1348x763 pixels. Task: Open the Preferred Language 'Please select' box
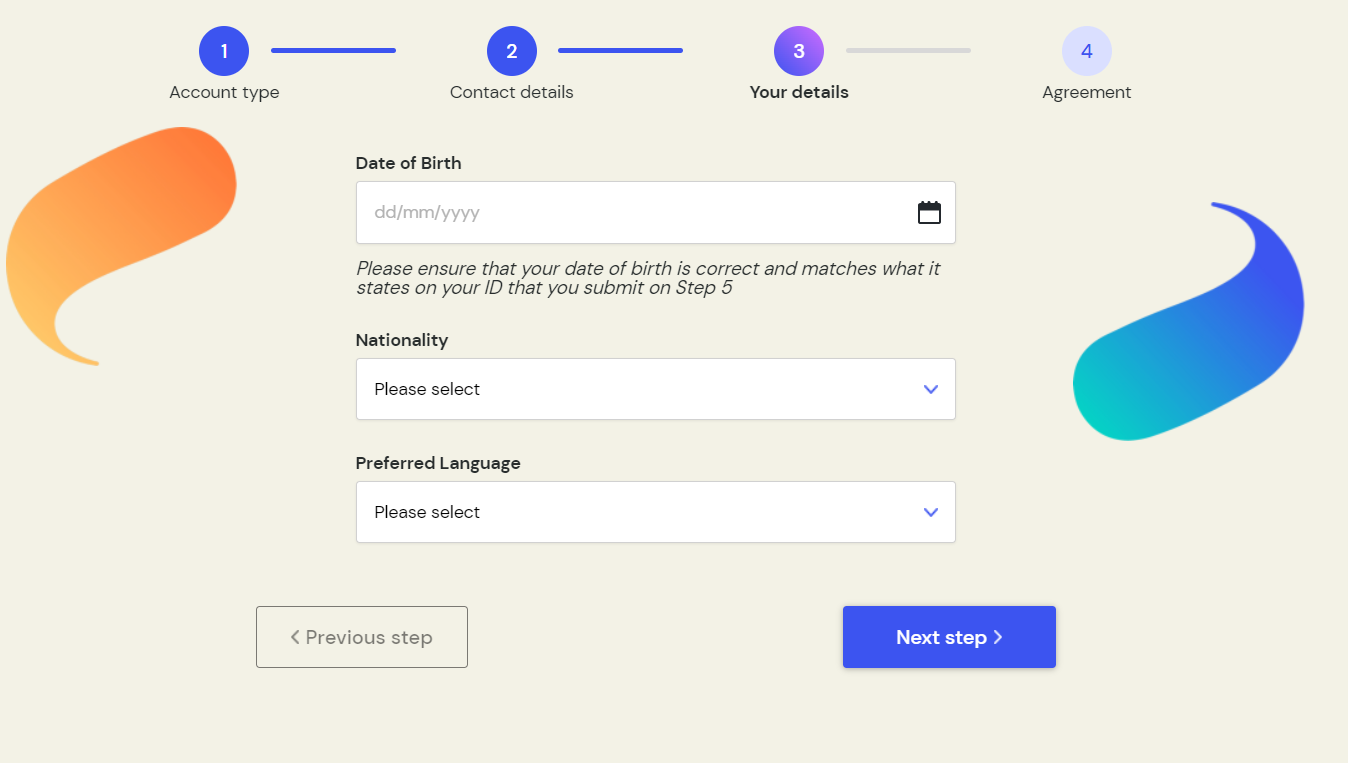tap(656, 512)
